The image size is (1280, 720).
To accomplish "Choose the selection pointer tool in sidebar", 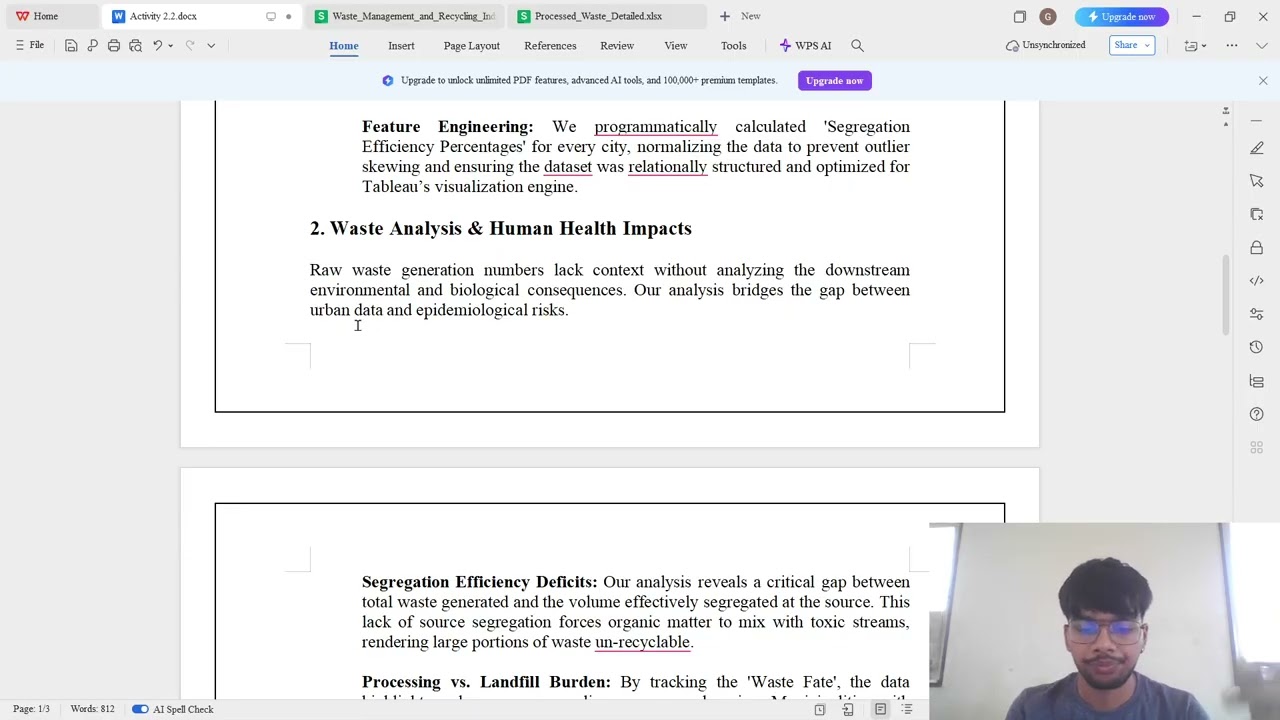I will tap(1257, 181).
